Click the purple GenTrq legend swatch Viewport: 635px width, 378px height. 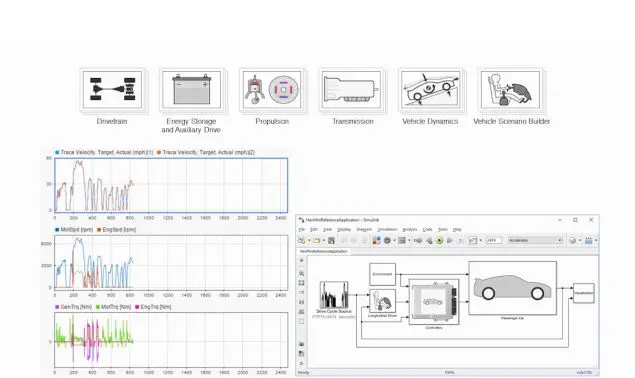[57, 307]
